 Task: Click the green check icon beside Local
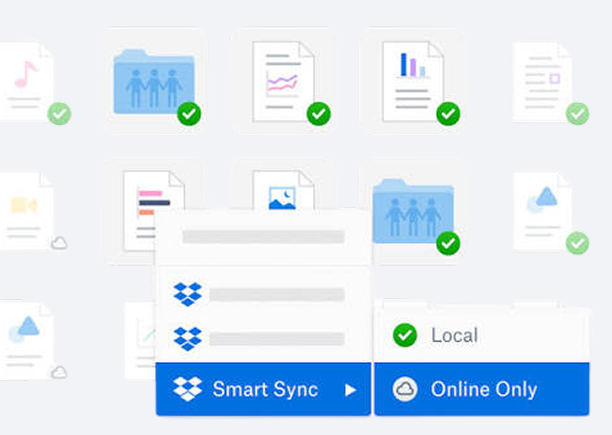(405, 335)
